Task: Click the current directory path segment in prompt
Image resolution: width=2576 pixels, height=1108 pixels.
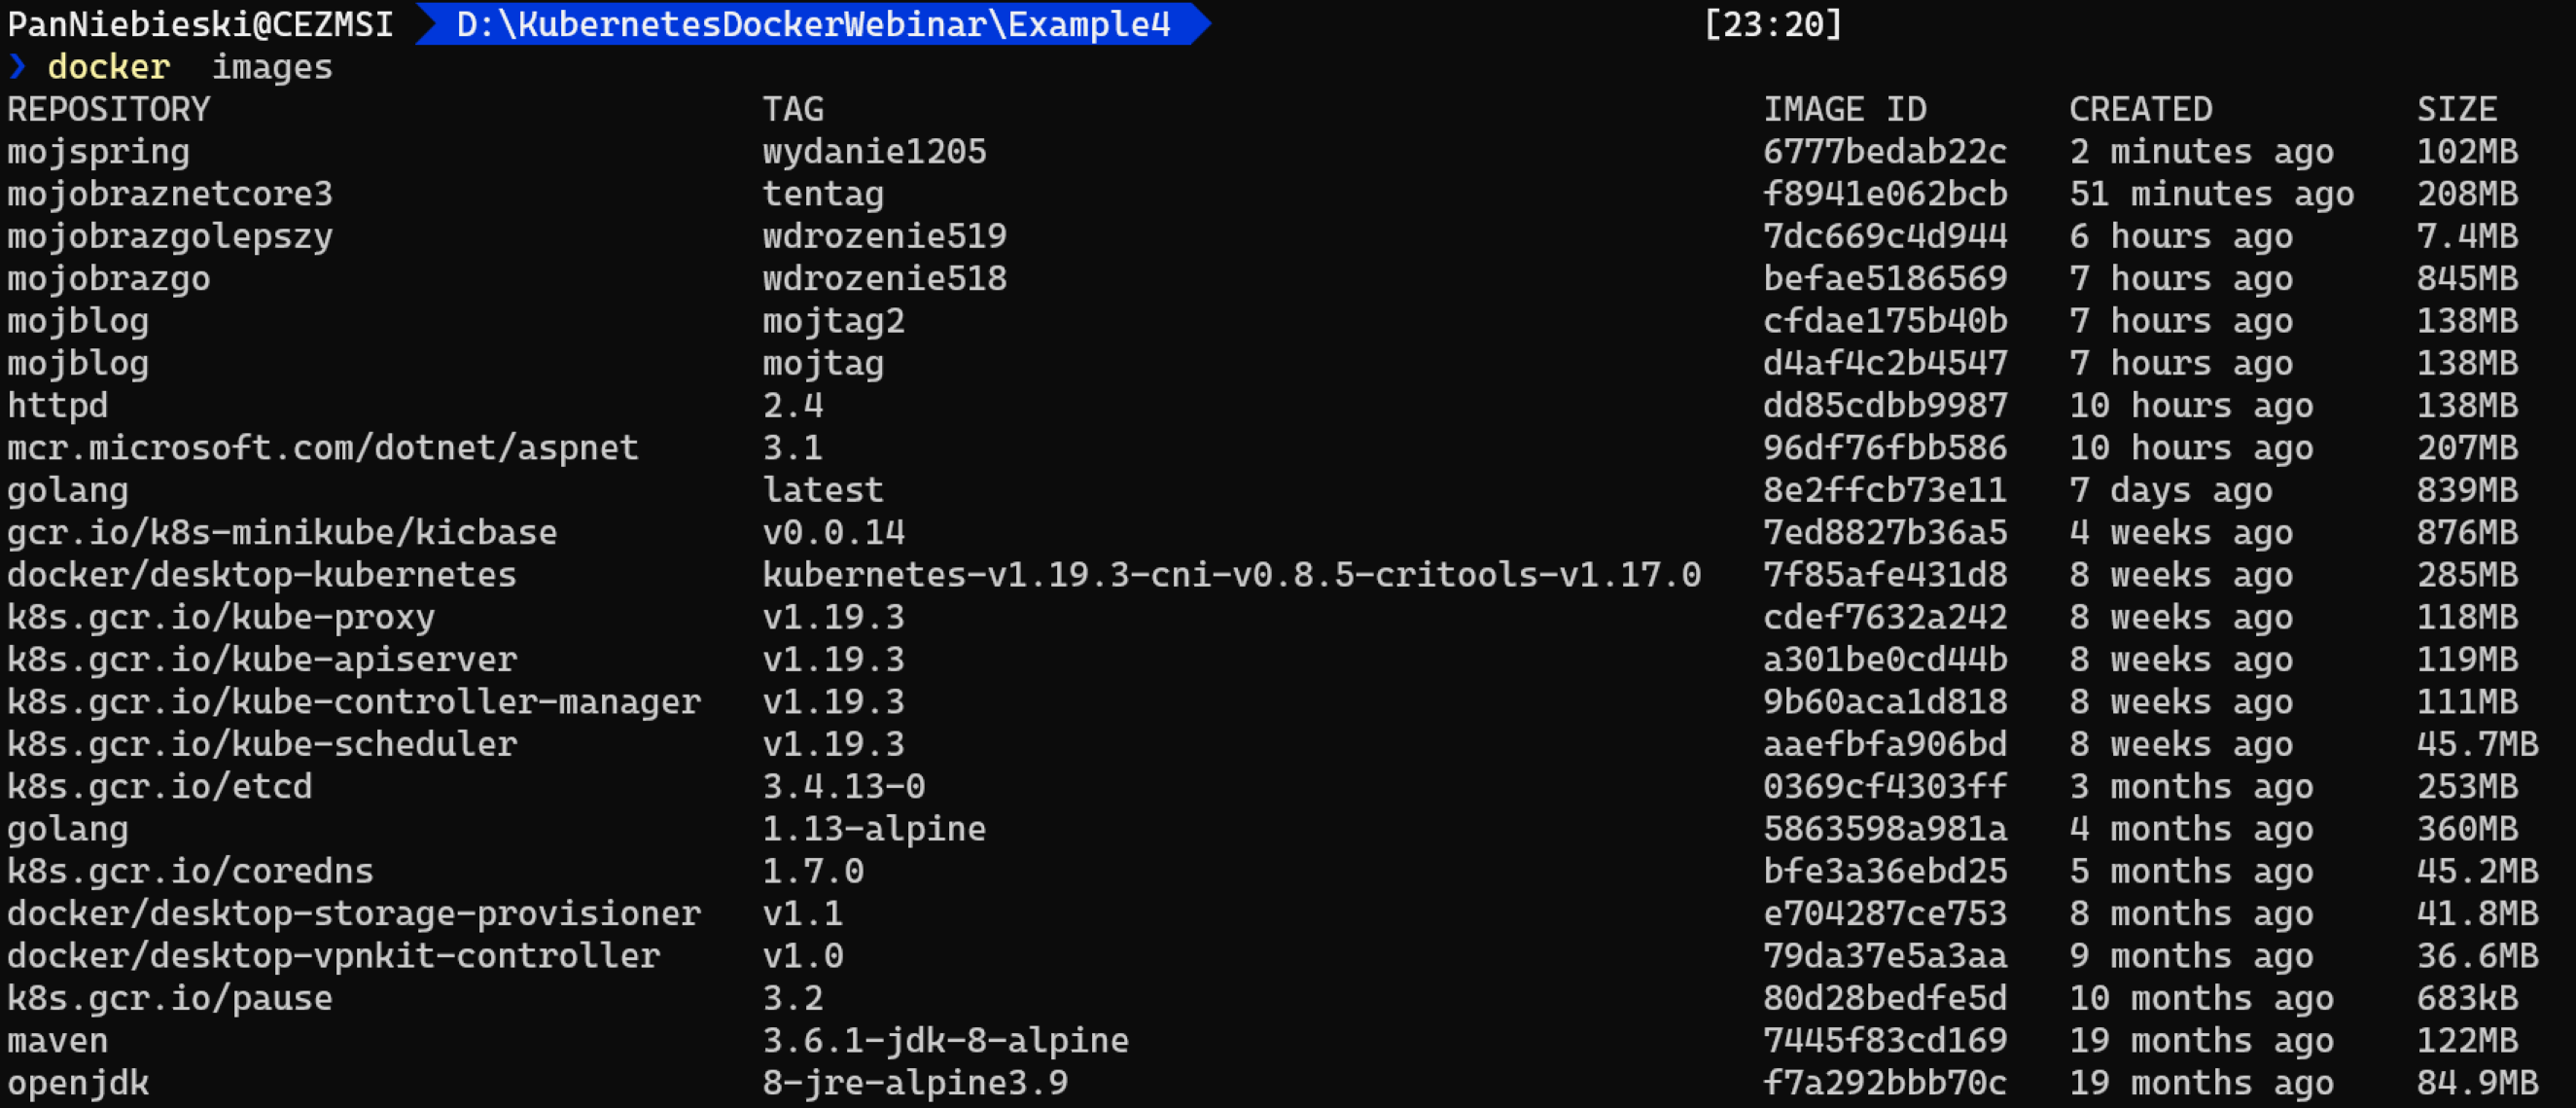Action: click(813, 24)
